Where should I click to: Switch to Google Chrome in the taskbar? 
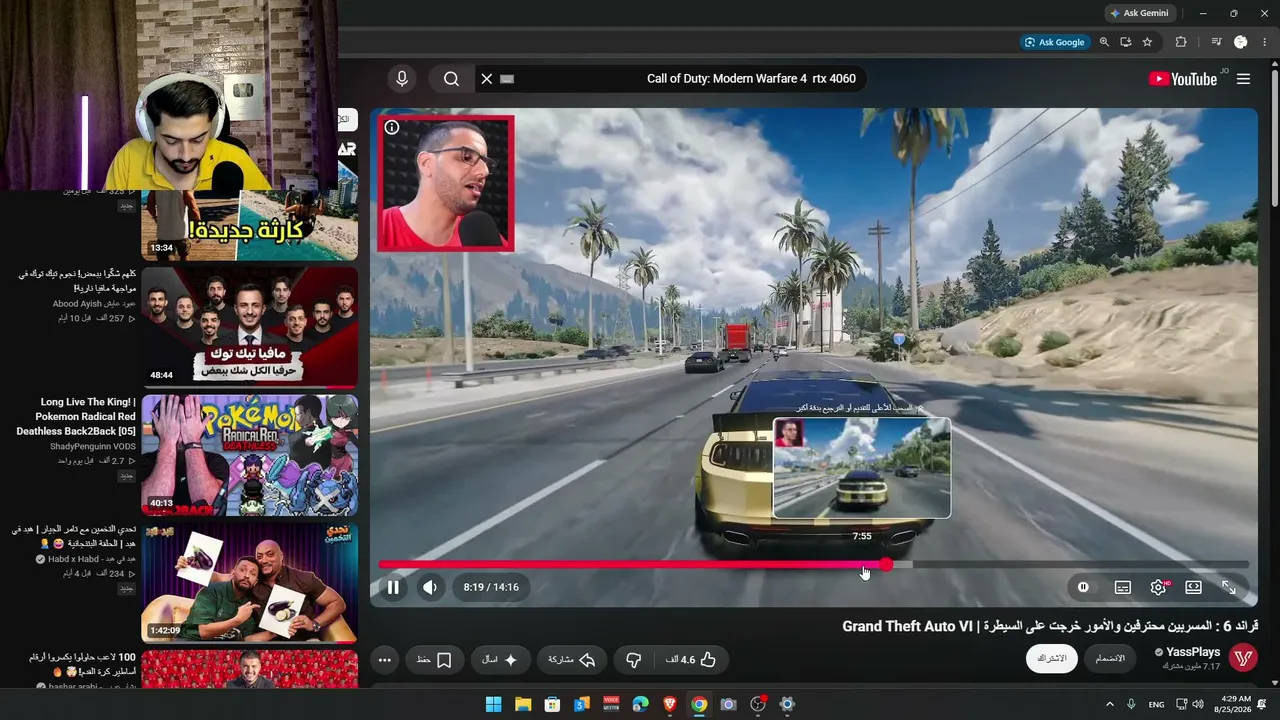pyautogui.click(x=699, y=705)
